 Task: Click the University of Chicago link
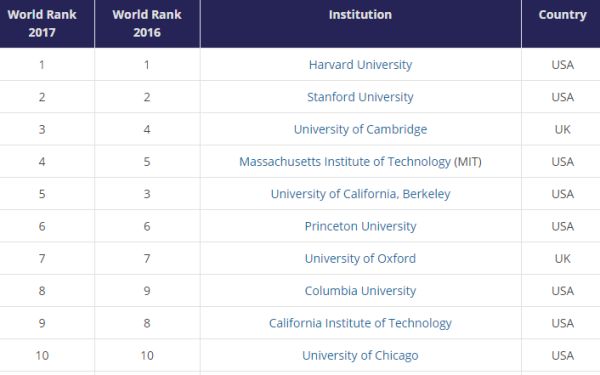[360, 355]
